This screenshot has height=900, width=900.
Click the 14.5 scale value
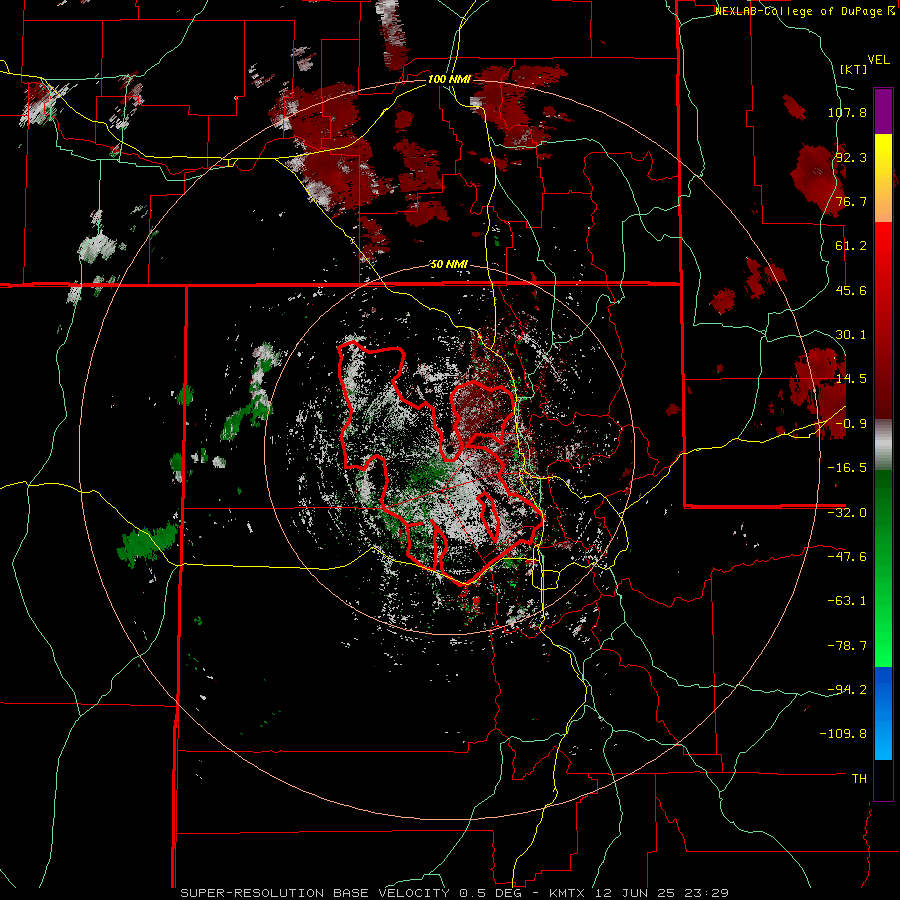851,378
